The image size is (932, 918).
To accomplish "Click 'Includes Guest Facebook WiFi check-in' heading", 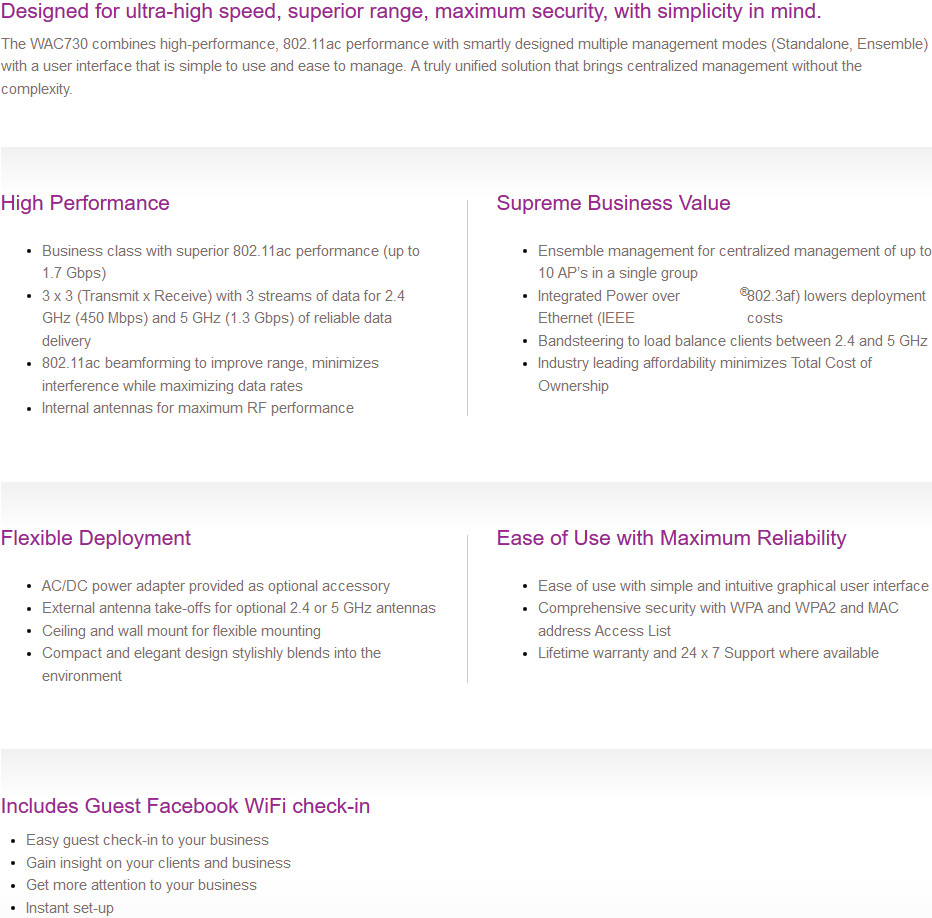I will (x=185, y=806).
